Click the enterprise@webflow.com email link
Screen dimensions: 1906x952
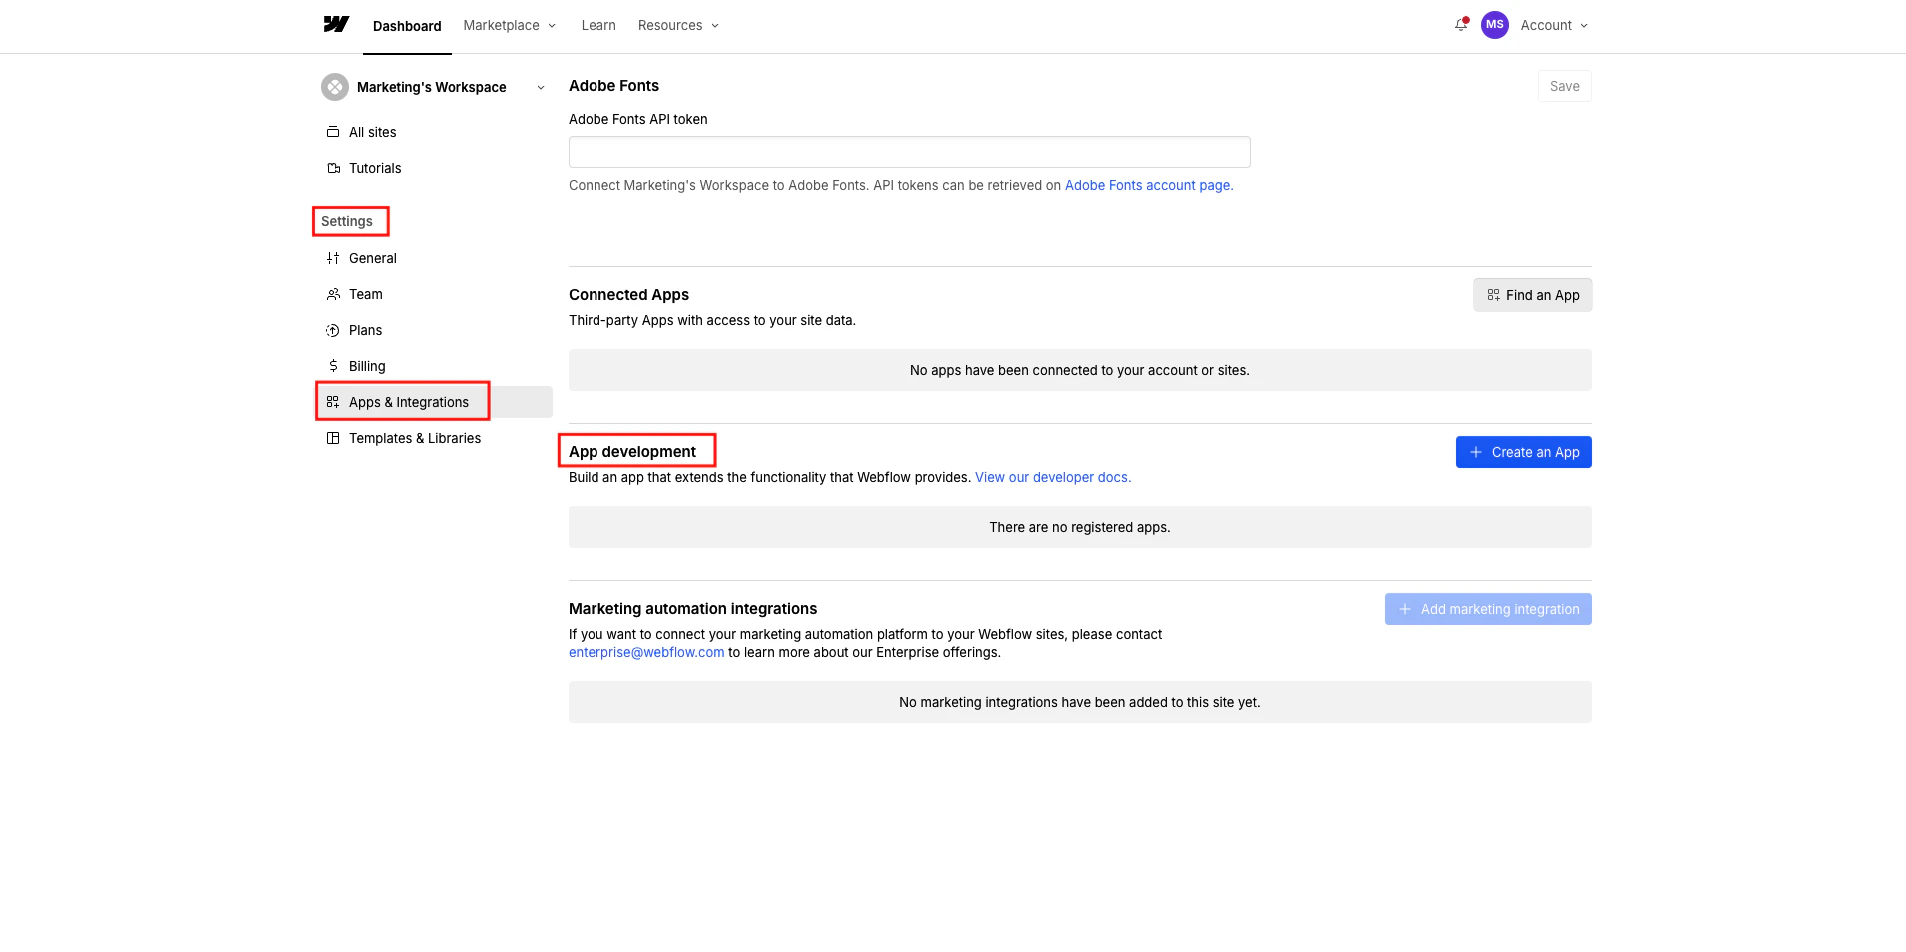pos(647,652)
